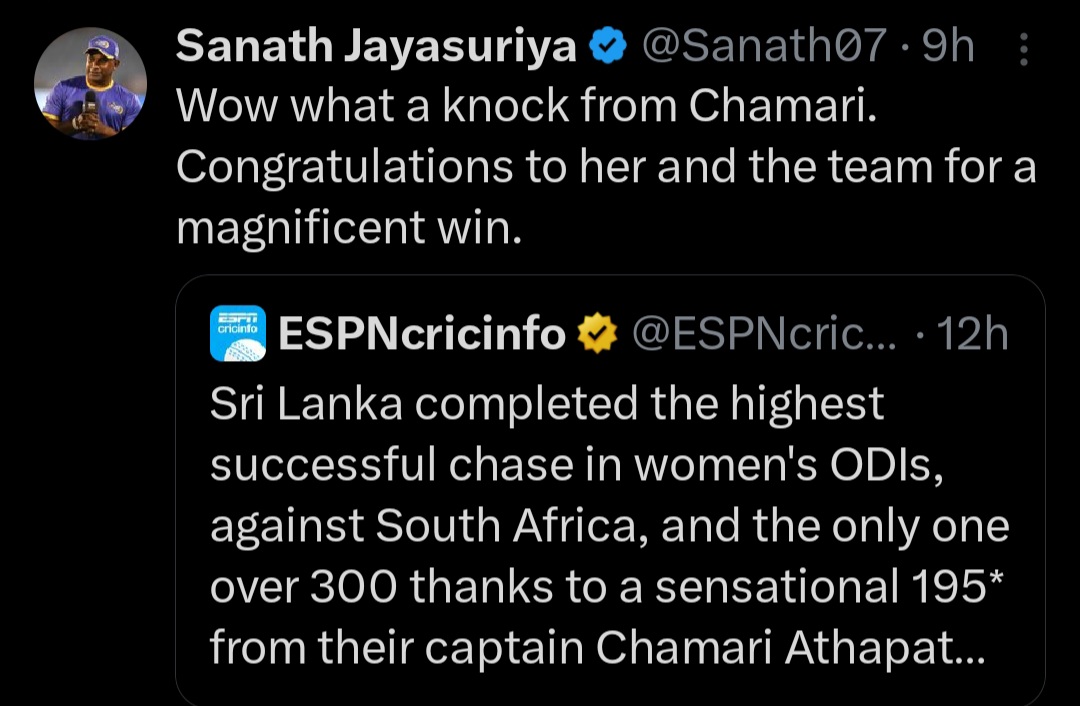Click the "magnificent win." text
This screenshot has height=706, width=1080.
349,229
